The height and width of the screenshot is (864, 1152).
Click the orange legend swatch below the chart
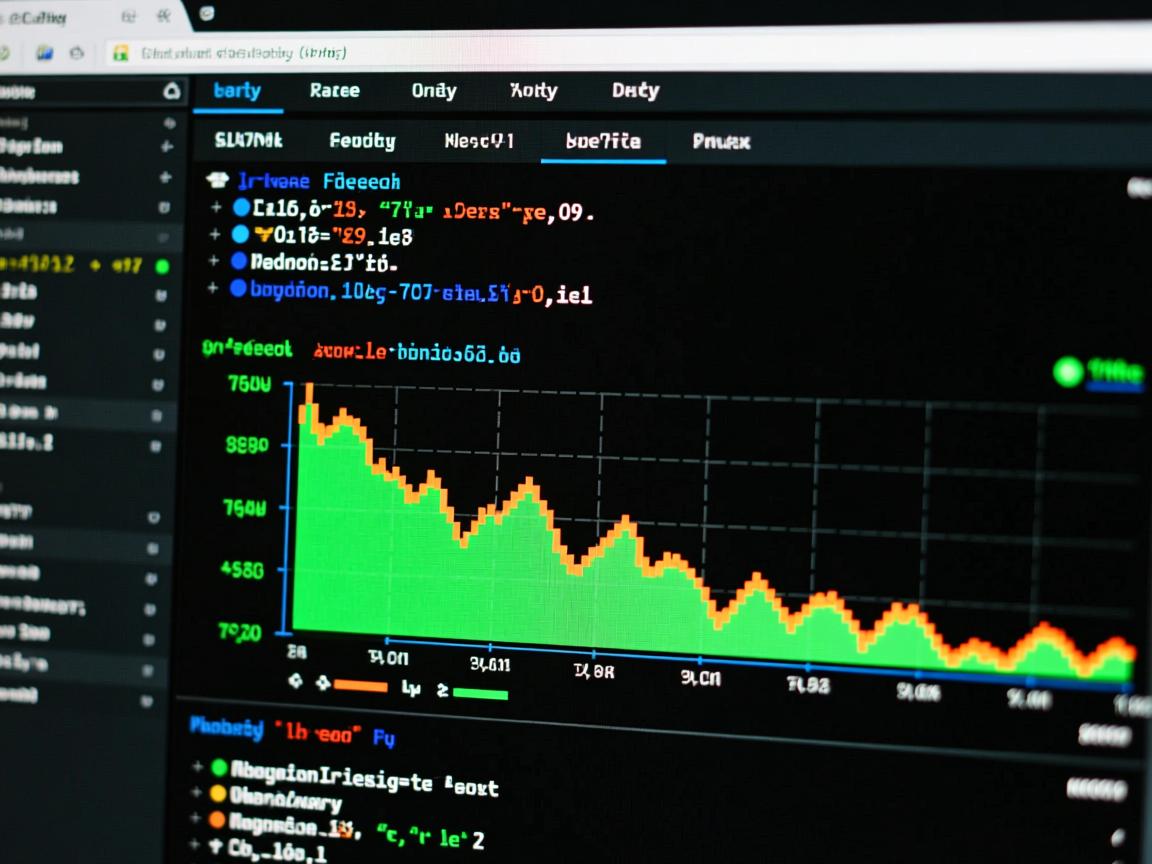(x=360, y=686)
